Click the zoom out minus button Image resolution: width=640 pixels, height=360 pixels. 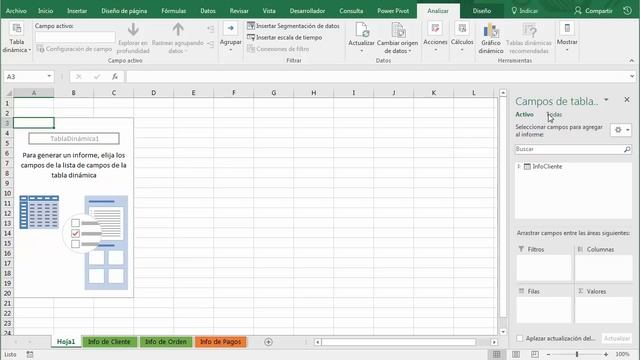(x=549, y=354)
